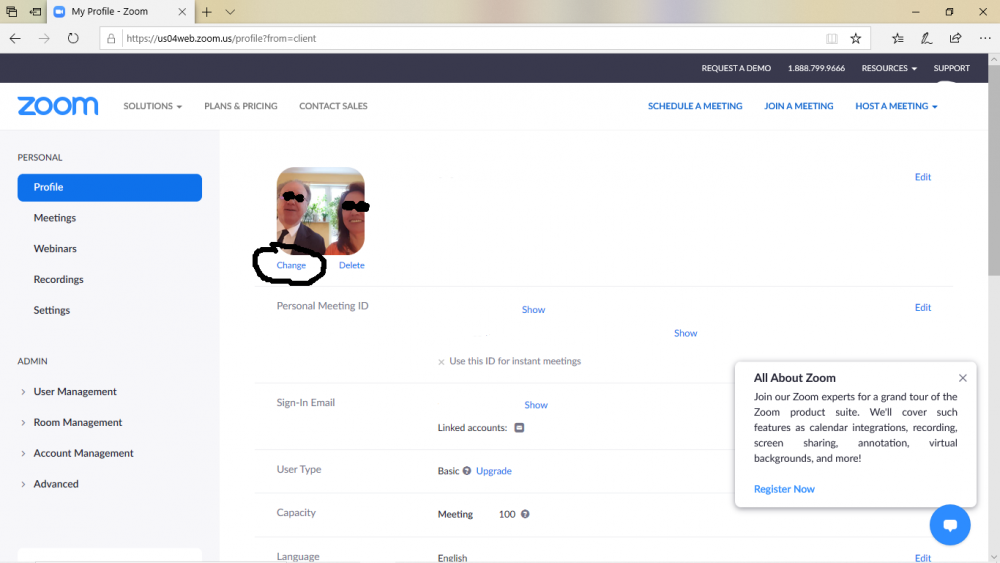Click Edit for Language row

point(923,558)
